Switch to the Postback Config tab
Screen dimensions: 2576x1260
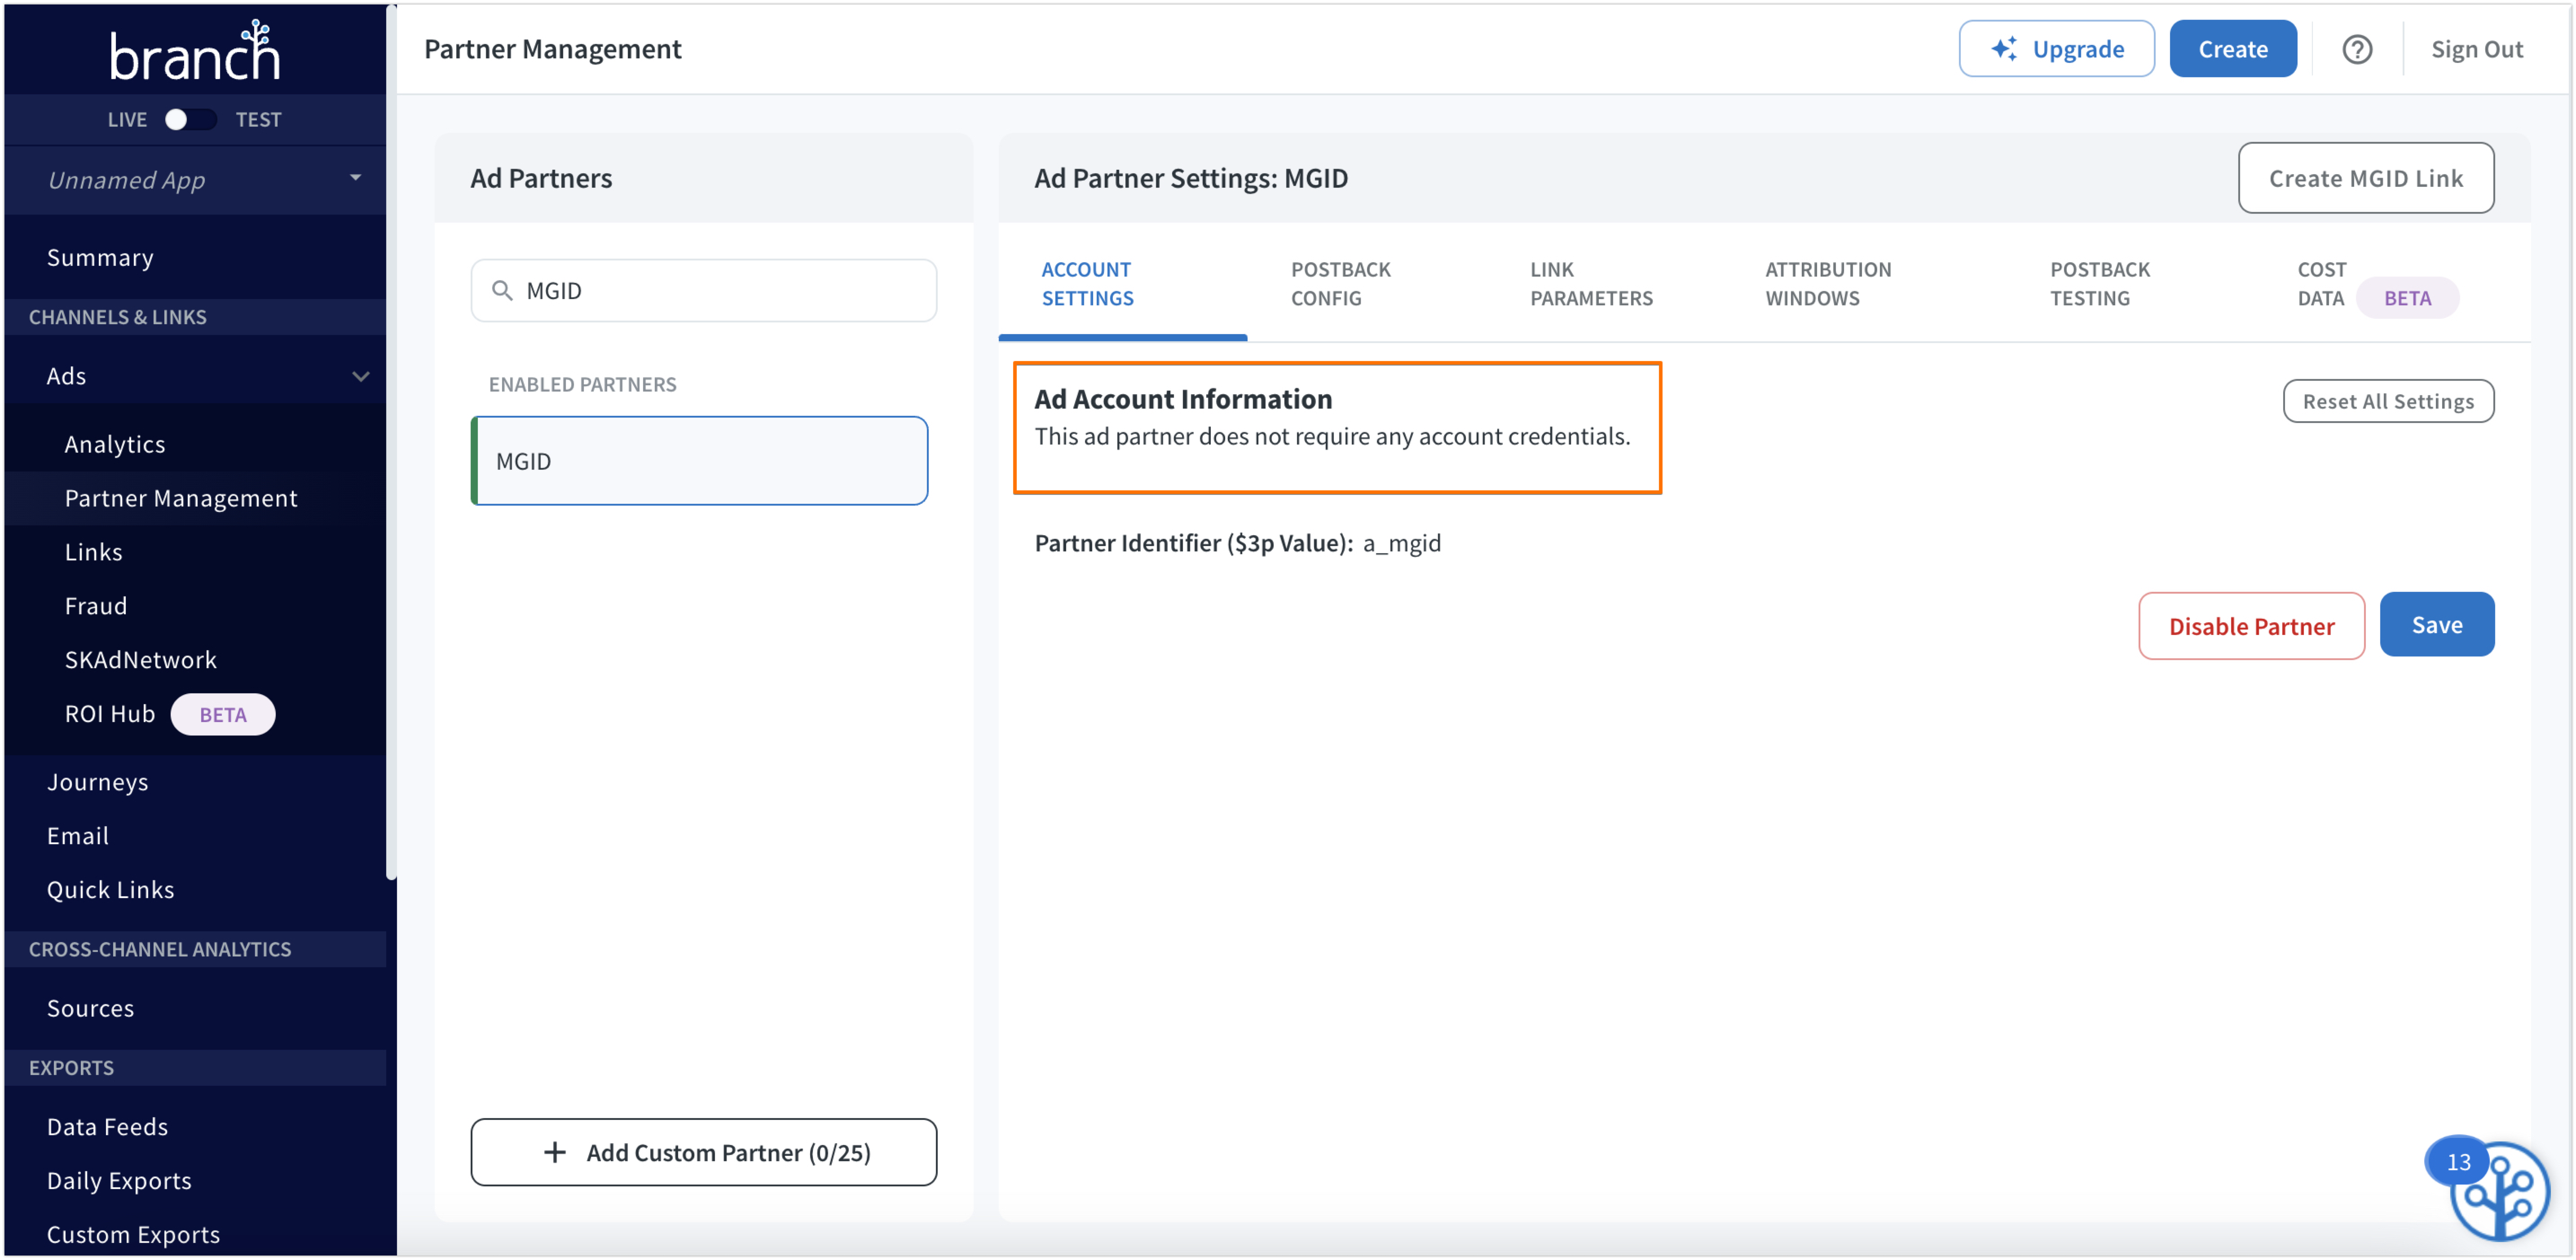(1339, 284)
